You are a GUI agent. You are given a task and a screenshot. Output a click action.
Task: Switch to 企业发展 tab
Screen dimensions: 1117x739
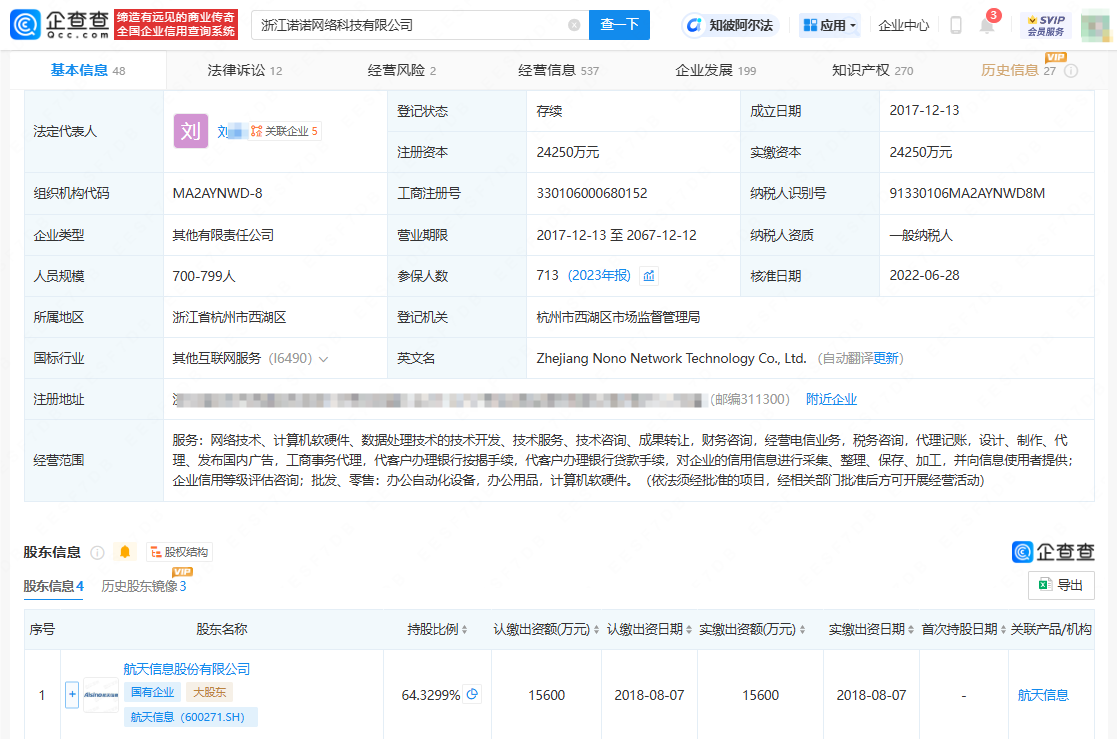[715, 71]
